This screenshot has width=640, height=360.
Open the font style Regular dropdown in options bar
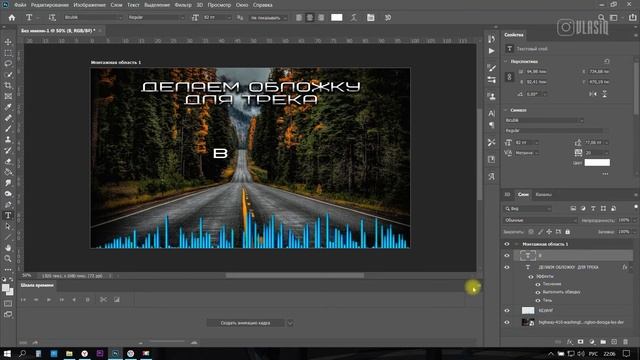(156, 18)
